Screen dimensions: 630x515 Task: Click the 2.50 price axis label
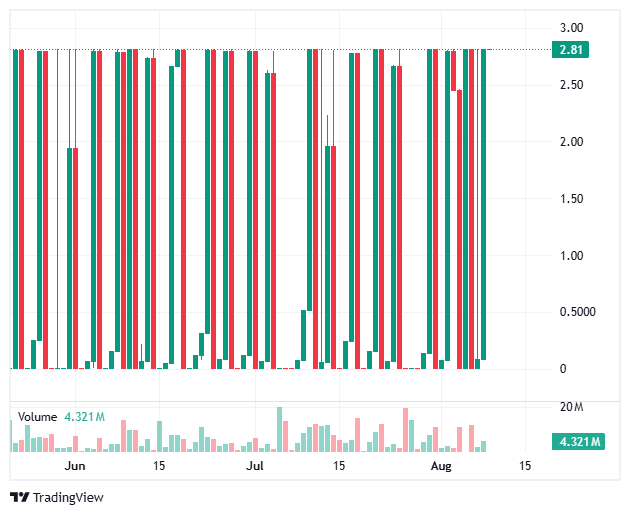[571, 85]
